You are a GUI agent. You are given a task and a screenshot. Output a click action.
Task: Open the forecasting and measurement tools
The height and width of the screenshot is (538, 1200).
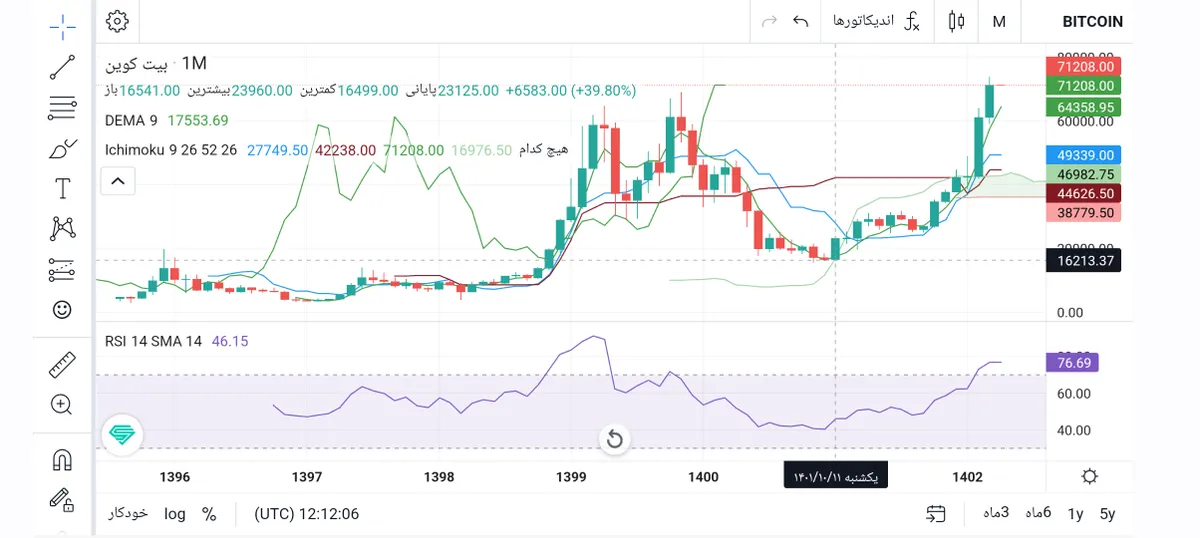pyautogui.click(x=62, y=269)
